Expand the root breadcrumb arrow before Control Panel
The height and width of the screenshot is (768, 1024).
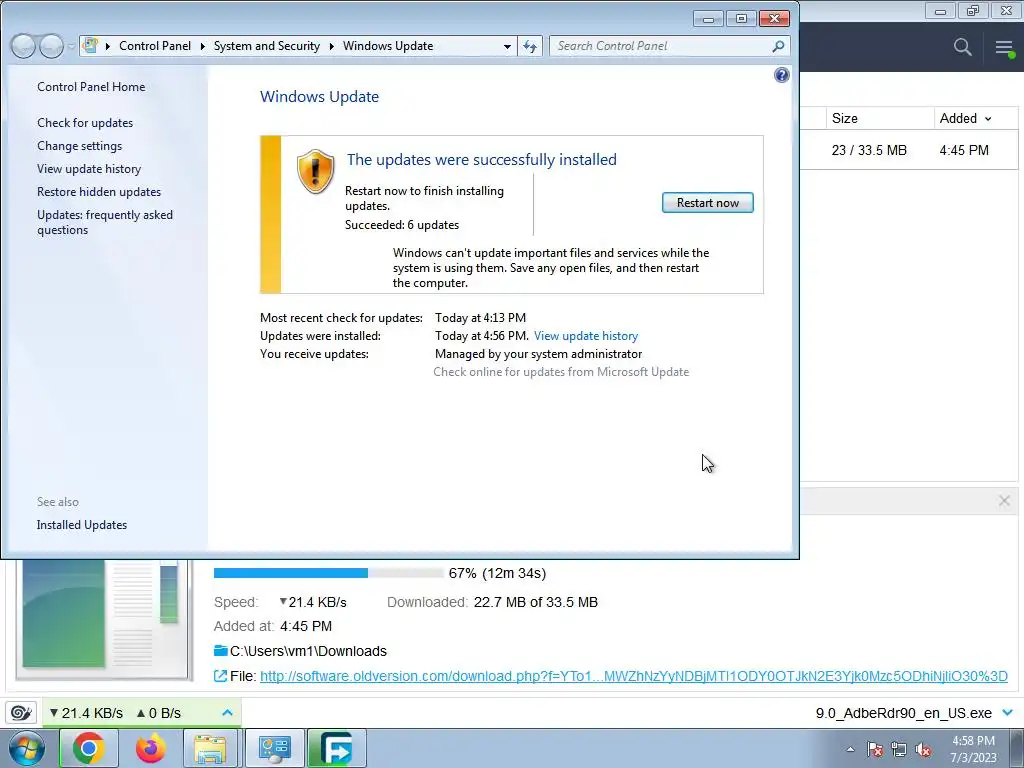click(108, 46)
